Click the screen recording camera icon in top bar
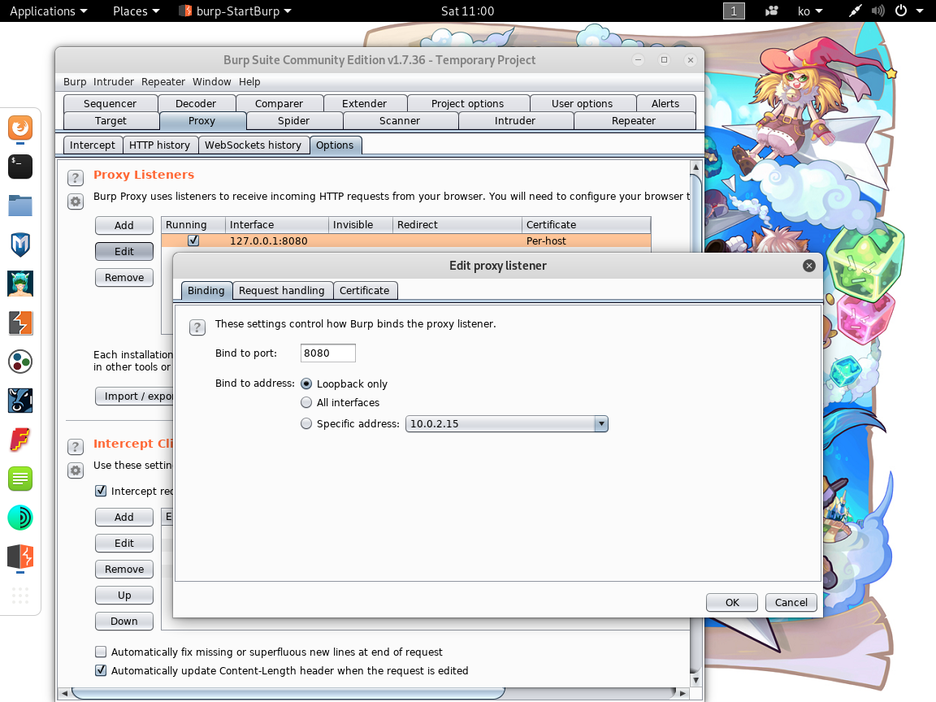This screenshot has width=936, height=702. (771, 11)
